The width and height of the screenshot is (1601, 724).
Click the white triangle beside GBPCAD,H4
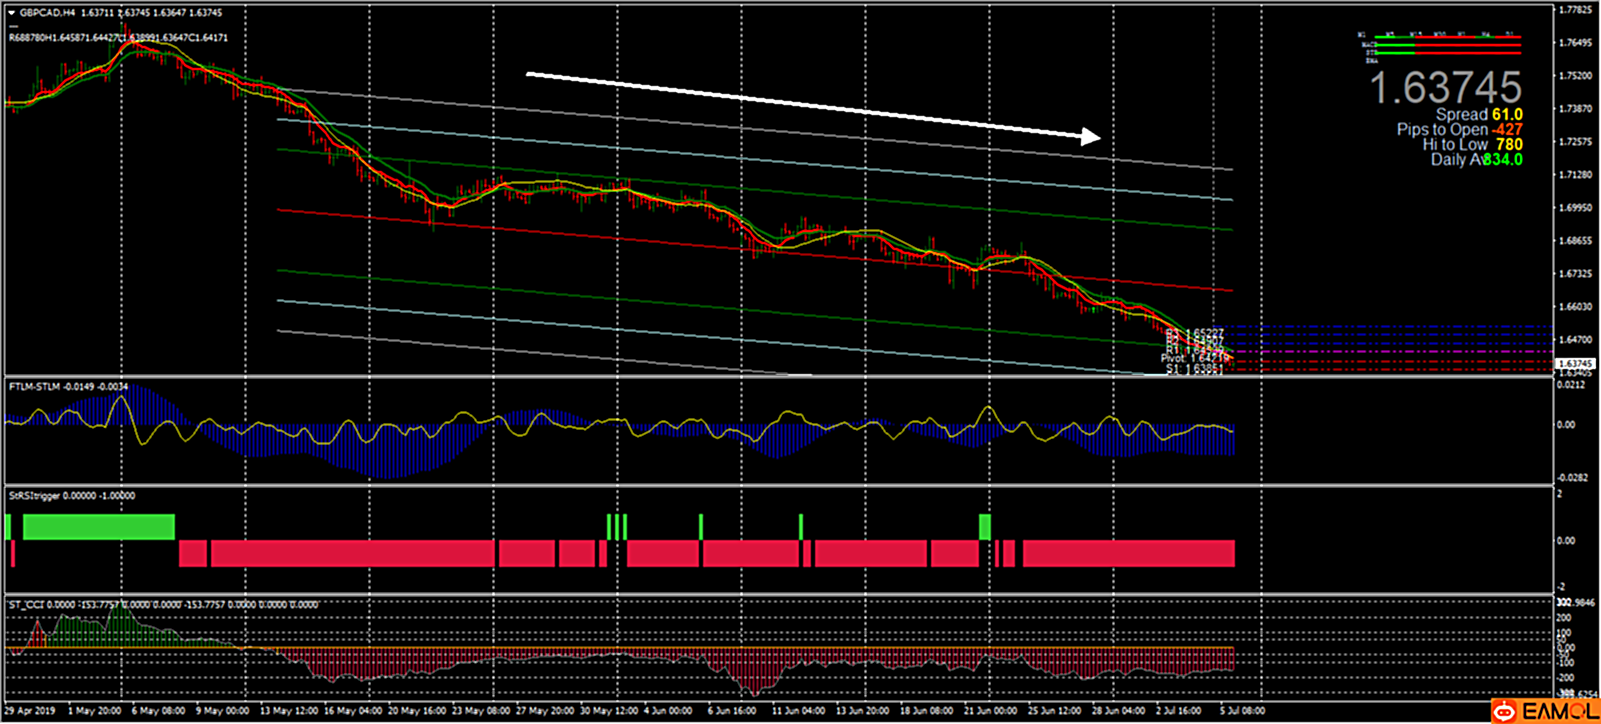tap(12, 13)
